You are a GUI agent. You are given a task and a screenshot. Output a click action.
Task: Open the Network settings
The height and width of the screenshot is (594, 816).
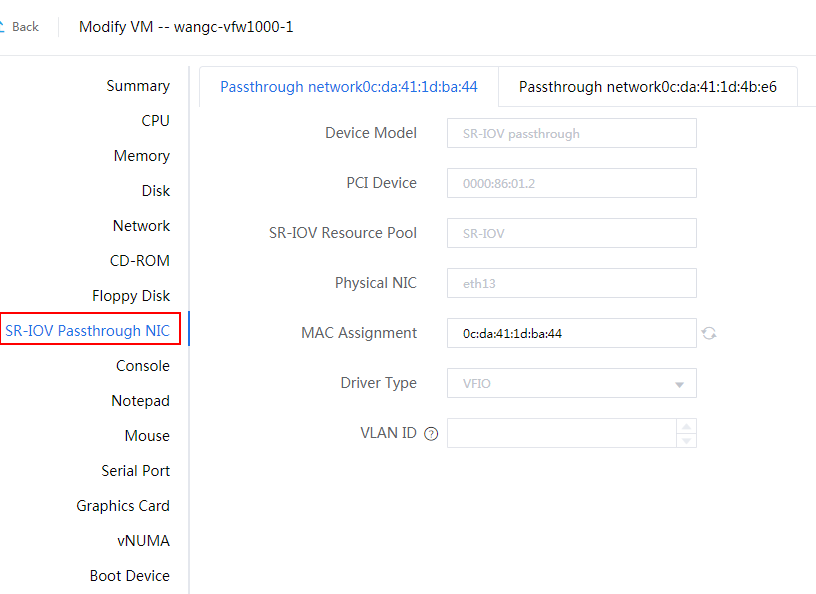pos(141,226)
